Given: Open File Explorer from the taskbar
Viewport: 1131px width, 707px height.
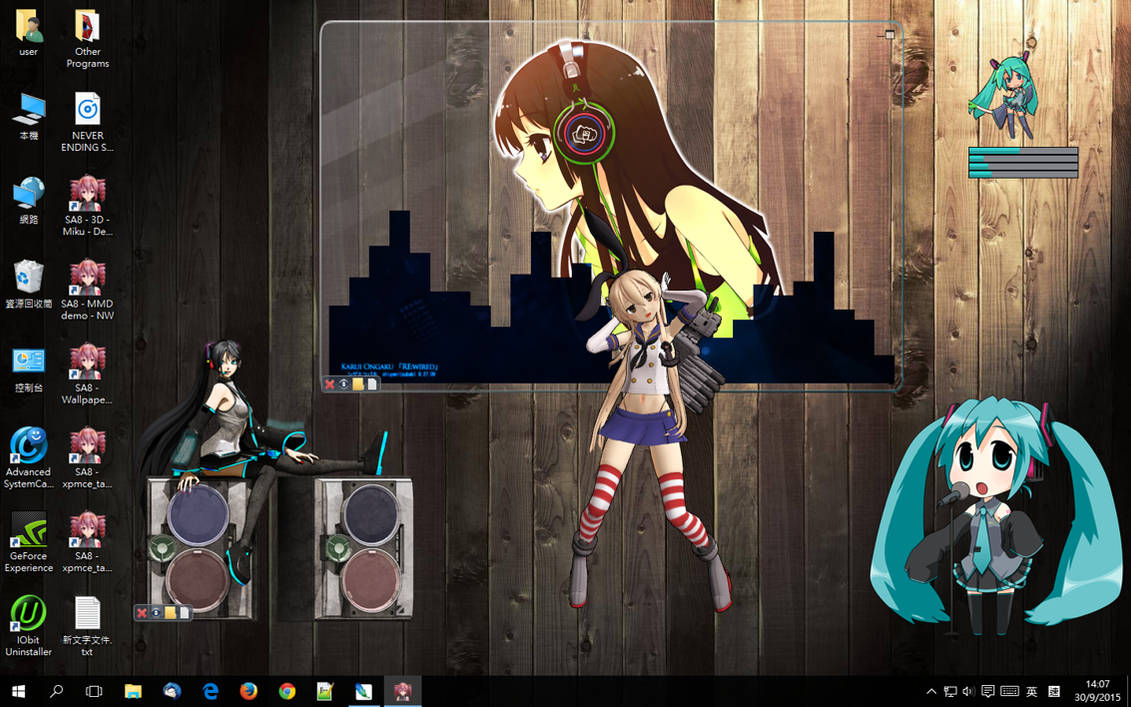Looking at the screenshot, I should pos(133,691).
